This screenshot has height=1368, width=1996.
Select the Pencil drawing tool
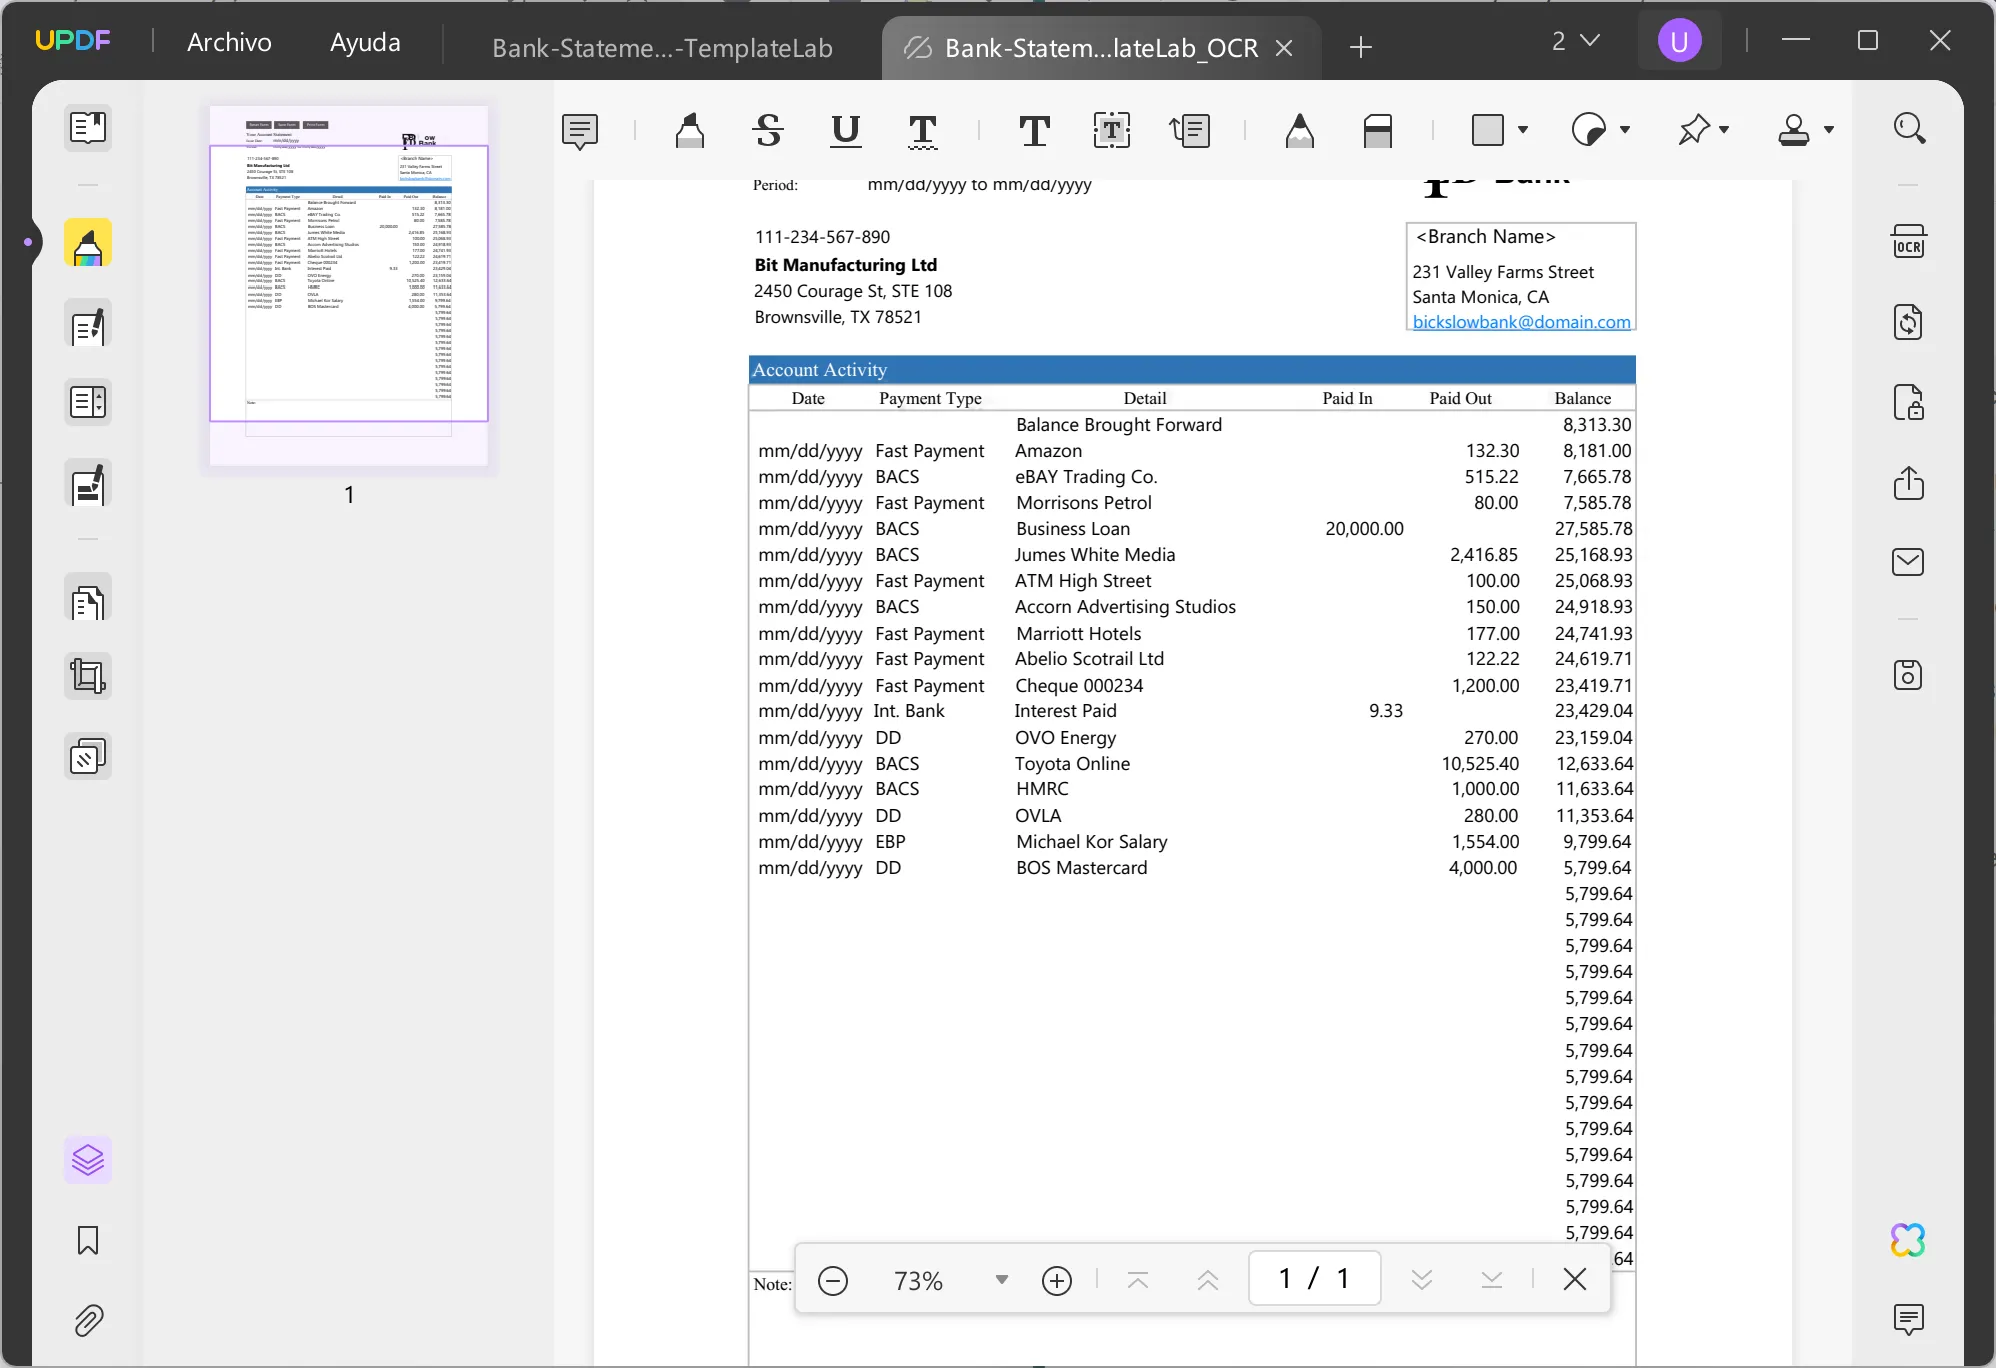tap(1299, 130)
